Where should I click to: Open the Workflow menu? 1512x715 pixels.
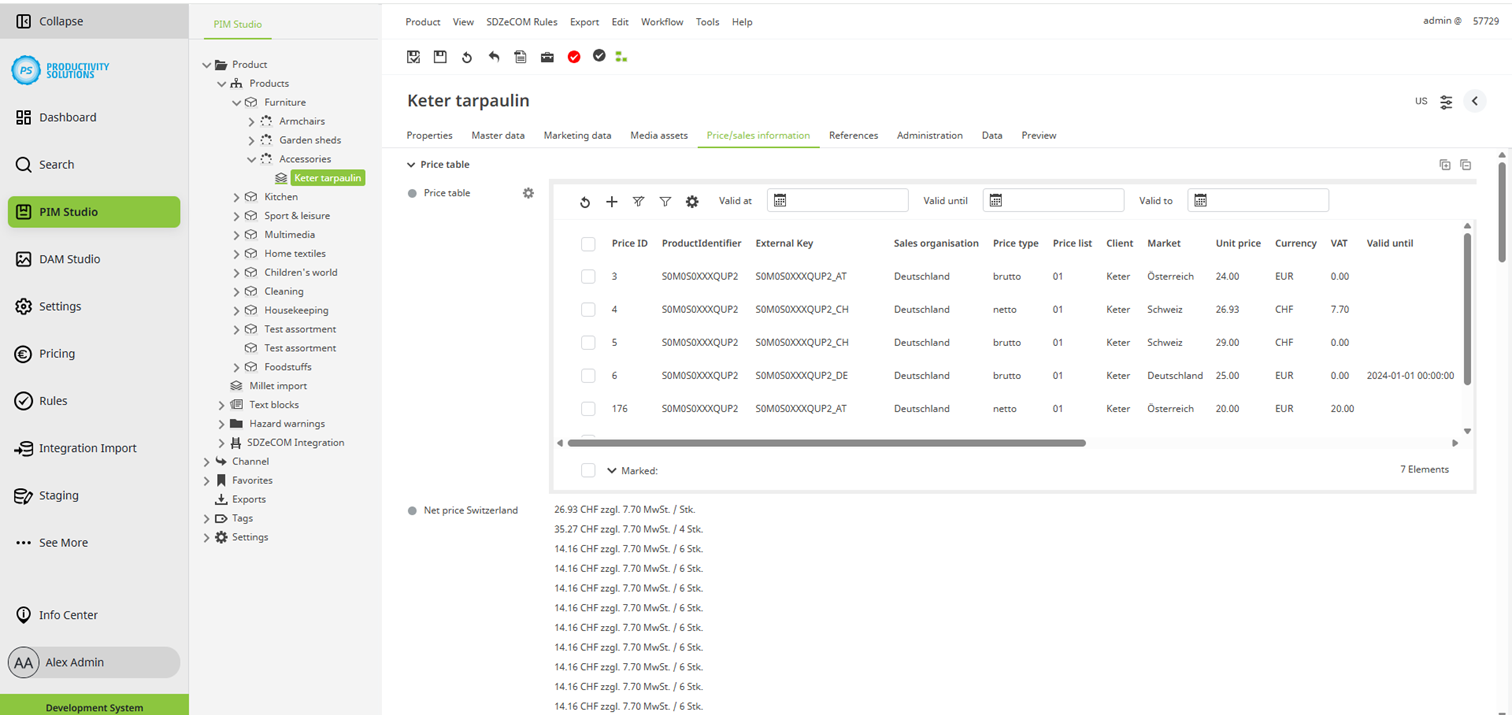[x=662, y=21]
